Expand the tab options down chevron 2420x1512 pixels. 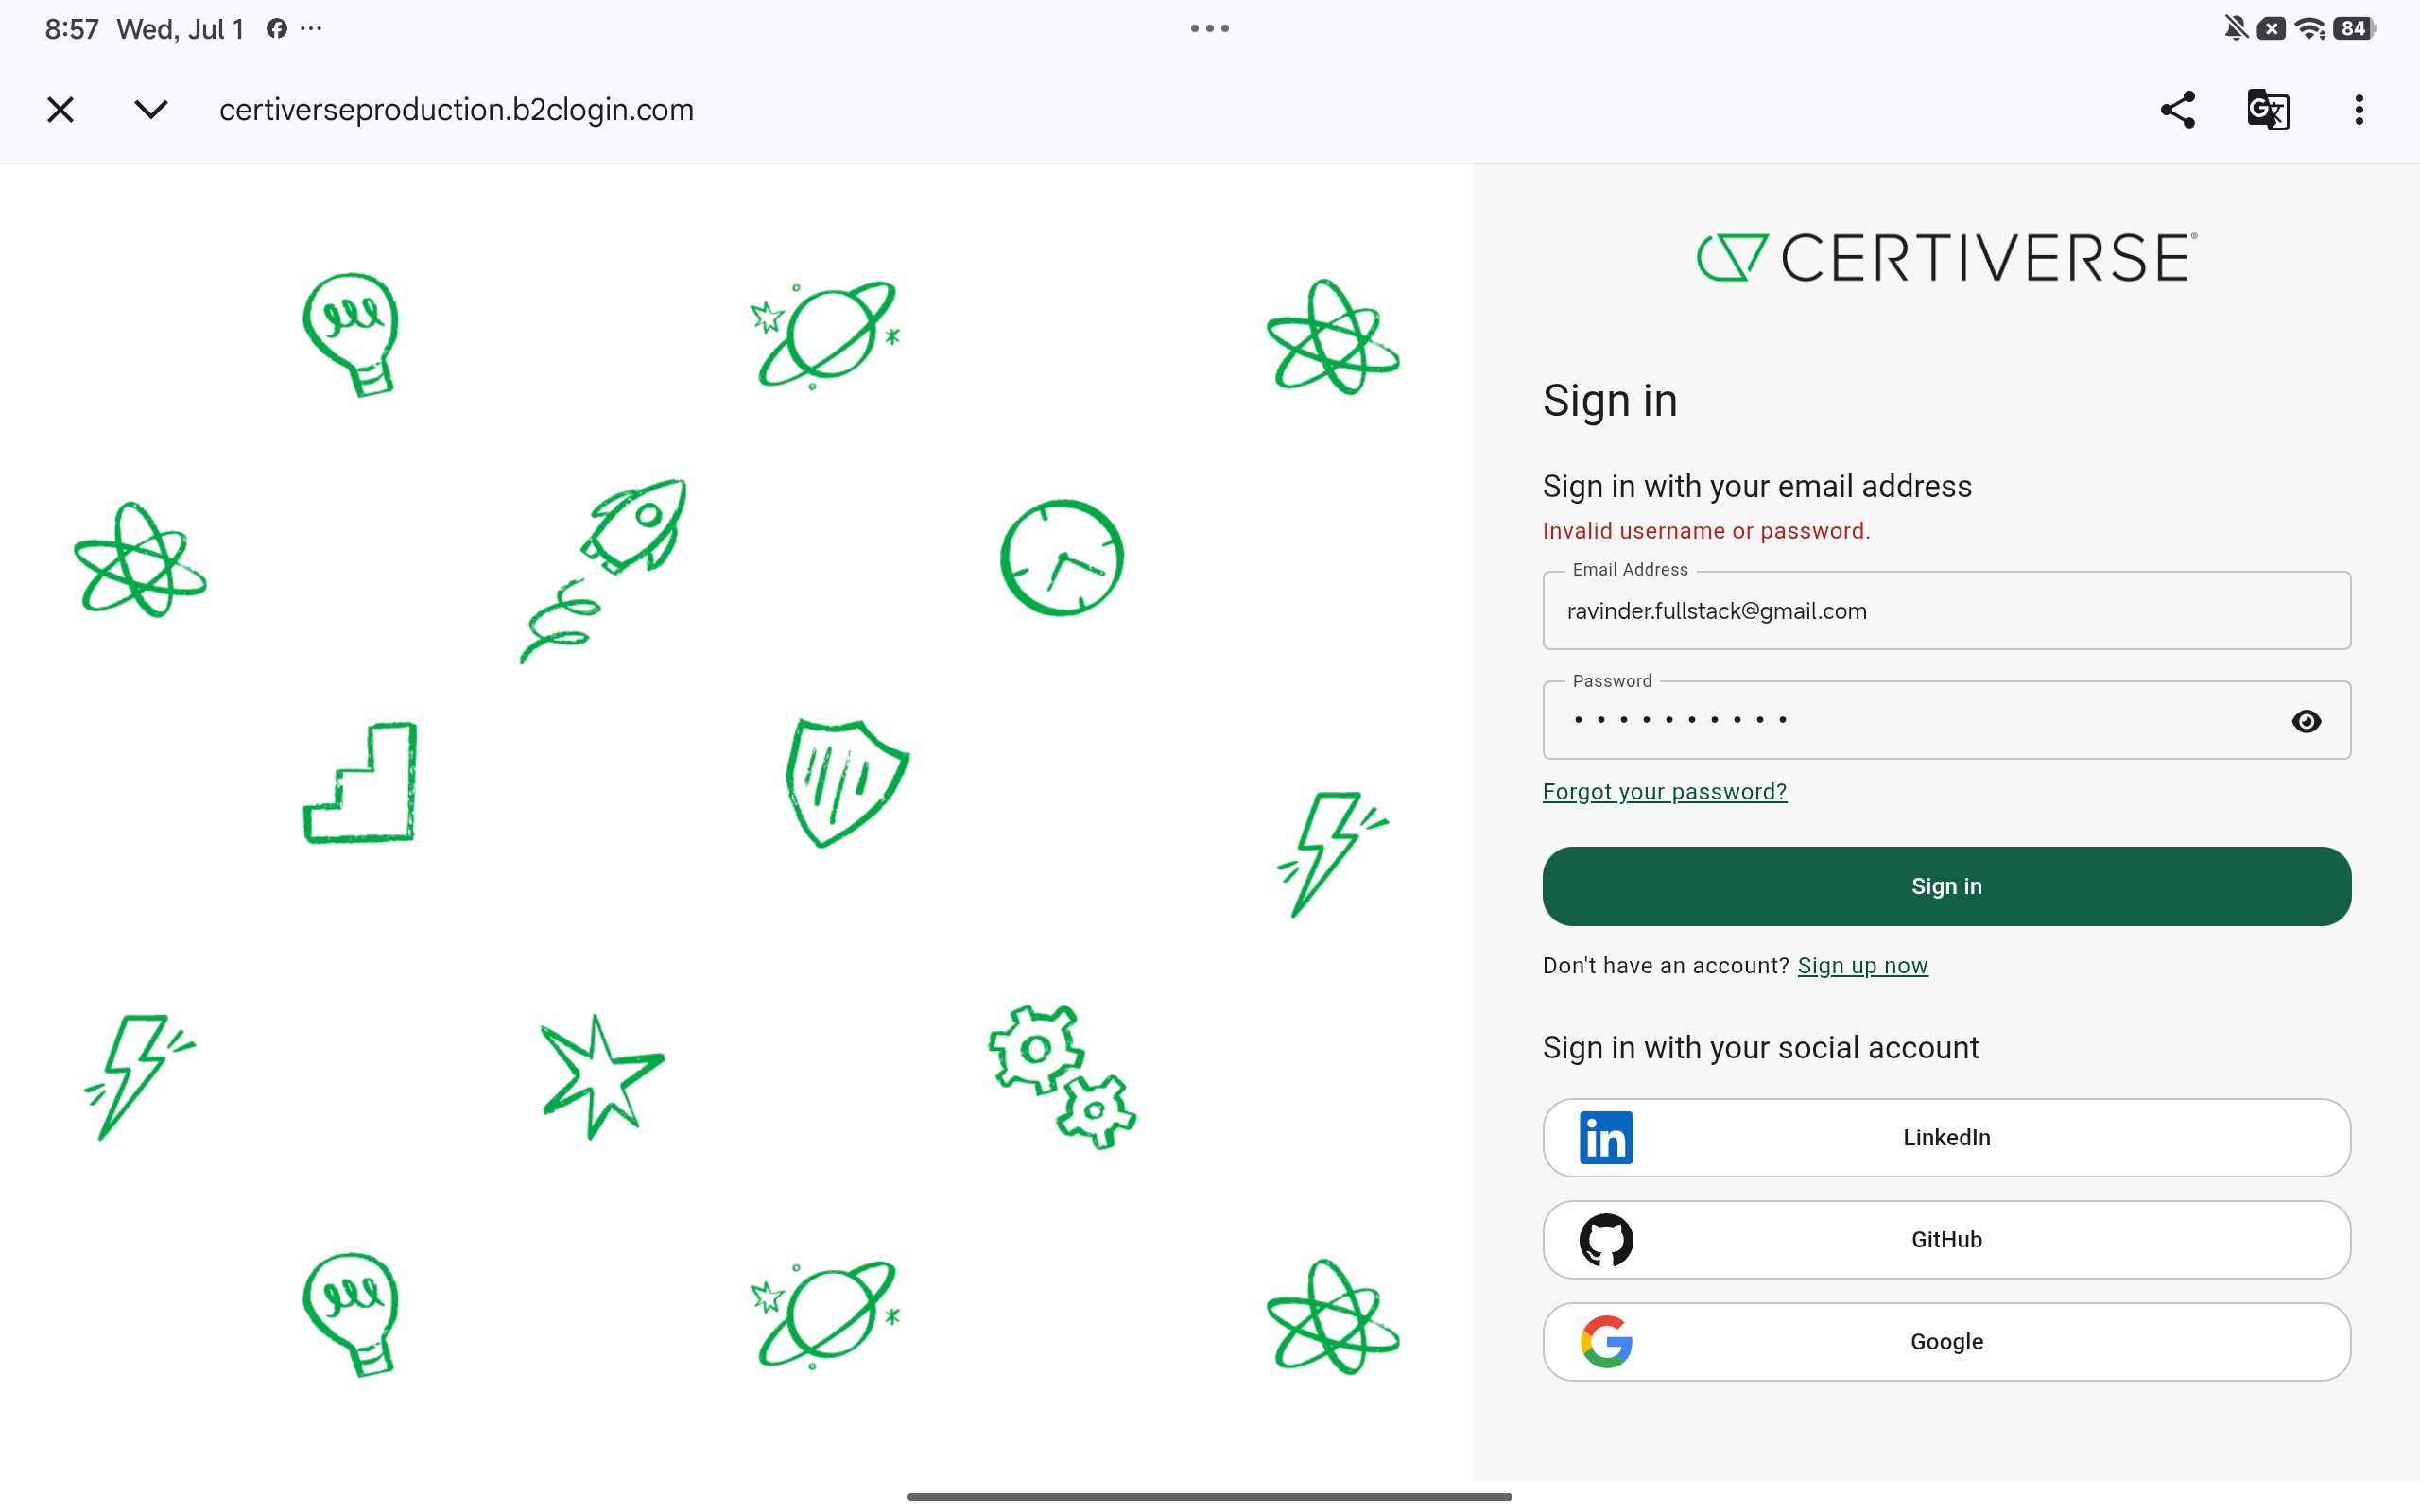[x=151, y=109]
